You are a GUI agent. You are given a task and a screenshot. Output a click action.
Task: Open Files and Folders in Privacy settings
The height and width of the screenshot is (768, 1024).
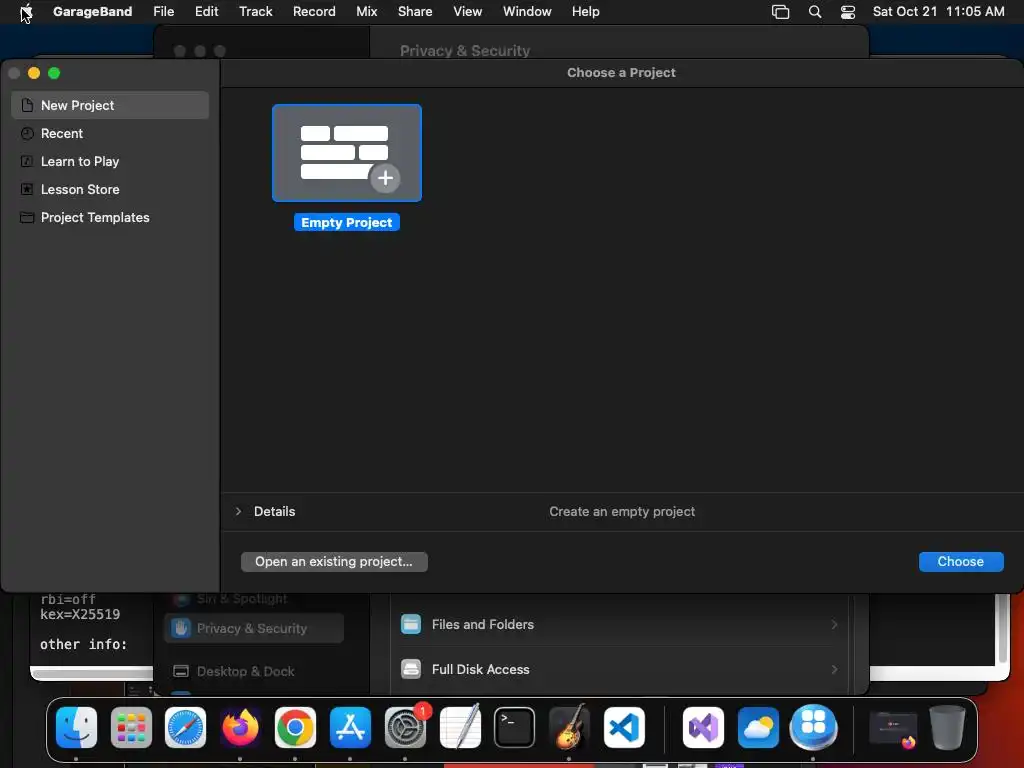pyautogui.click(x=618, y=624)
